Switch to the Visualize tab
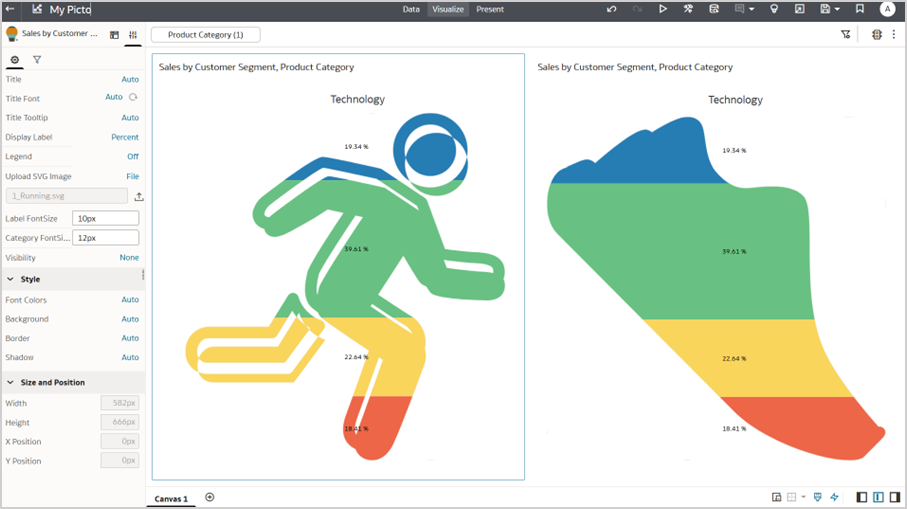 tap(448, 9)
